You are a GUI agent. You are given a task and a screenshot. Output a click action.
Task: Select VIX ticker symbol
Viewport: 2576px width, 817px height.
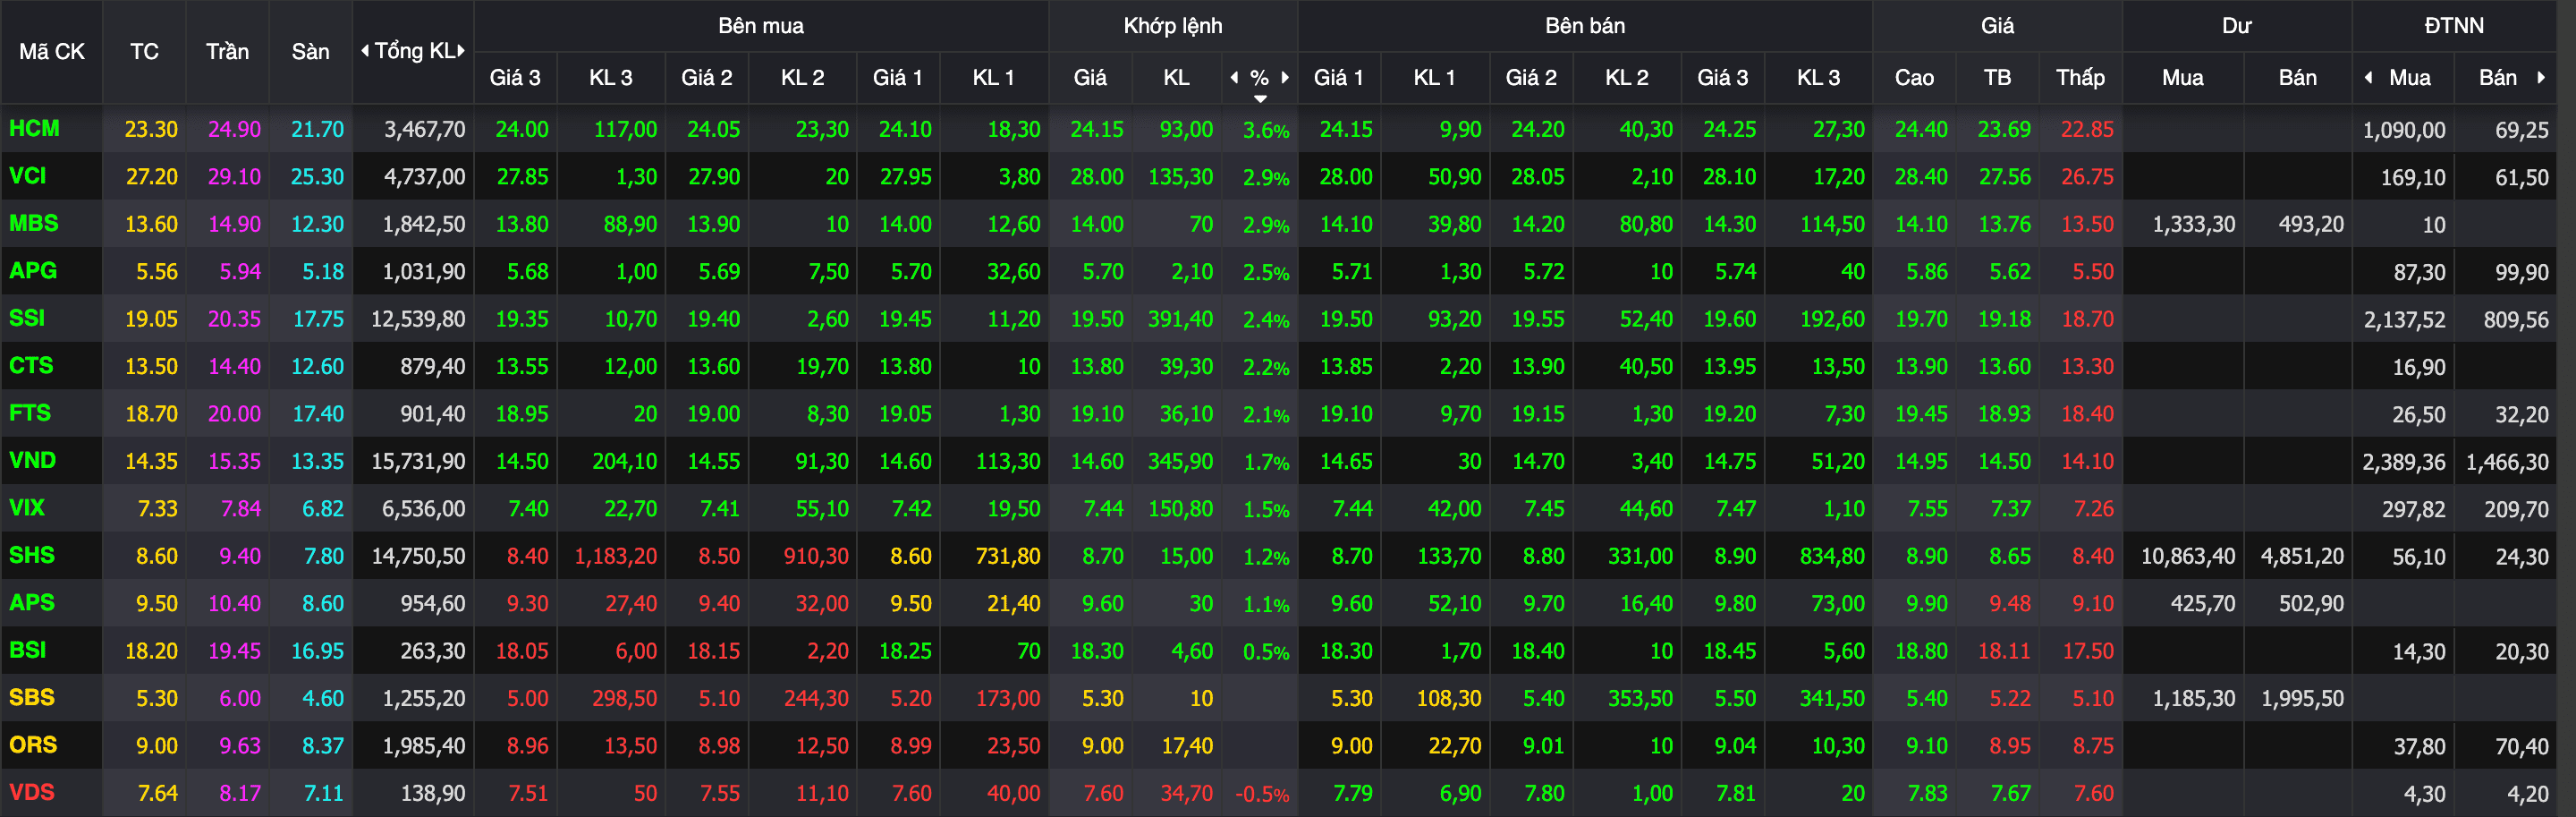coord(27,508)
